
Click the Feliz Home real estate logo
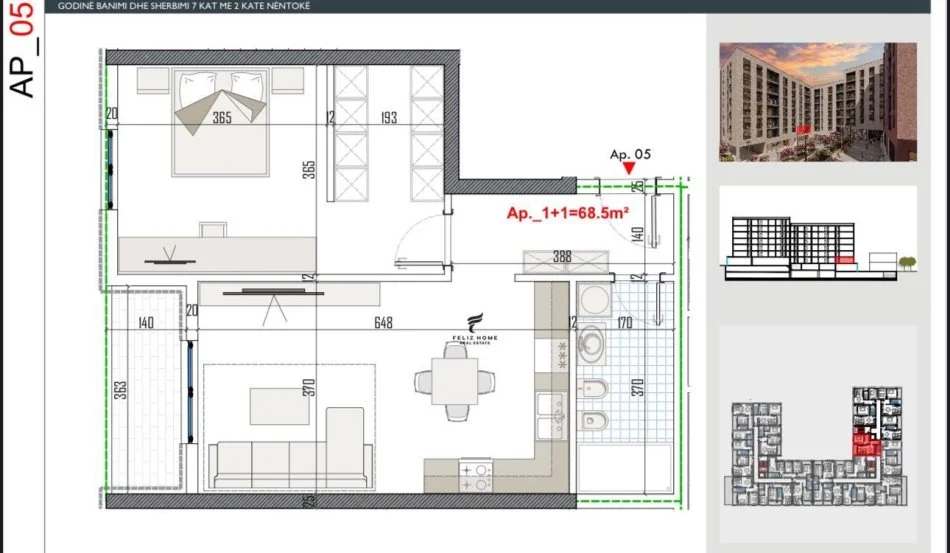(x=474, y=331)
